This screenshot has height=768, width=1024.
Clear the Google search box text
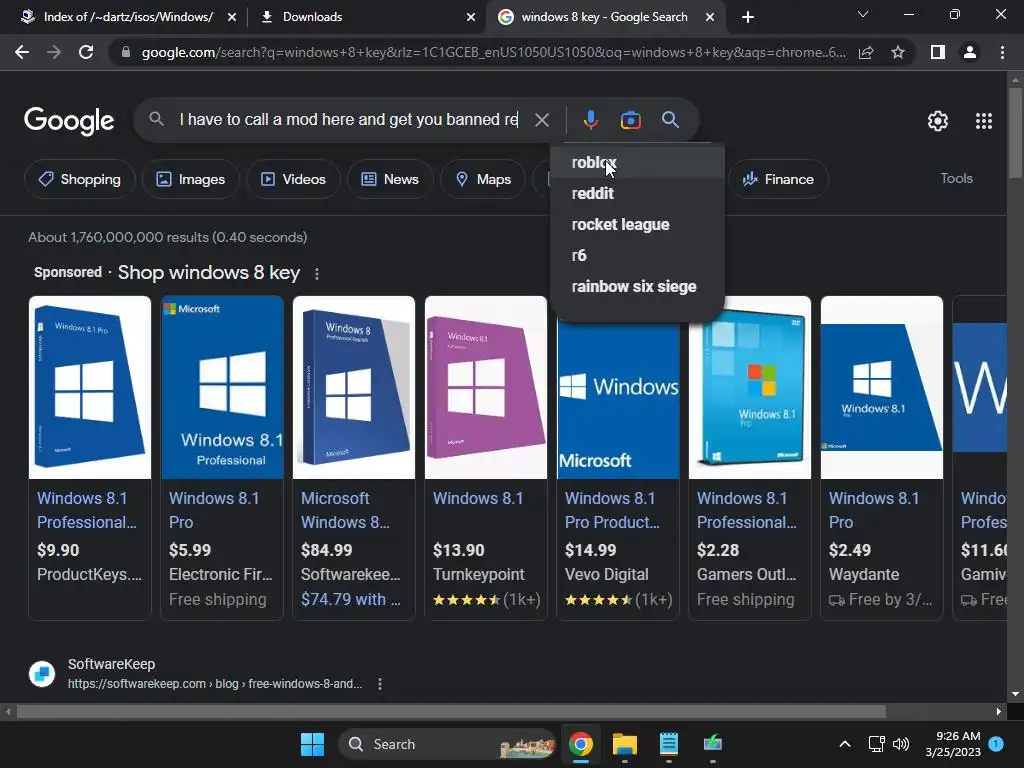pos(541,120)
